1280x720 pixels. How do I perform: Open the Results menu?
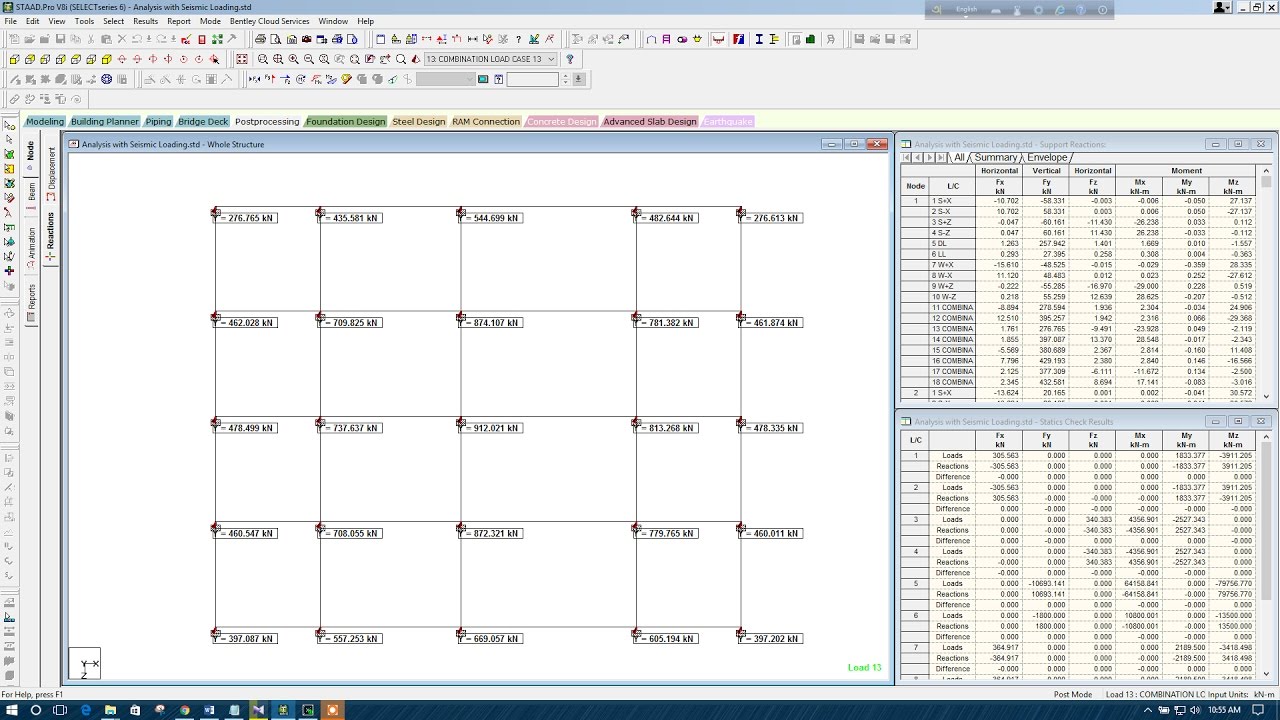[x=147, y=20]
